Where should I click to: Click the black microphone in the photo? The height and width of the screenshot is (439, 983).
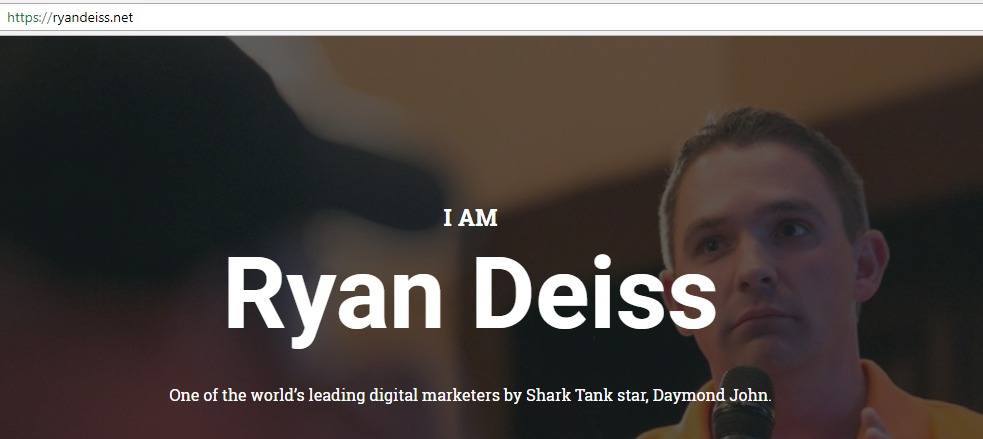743,405
